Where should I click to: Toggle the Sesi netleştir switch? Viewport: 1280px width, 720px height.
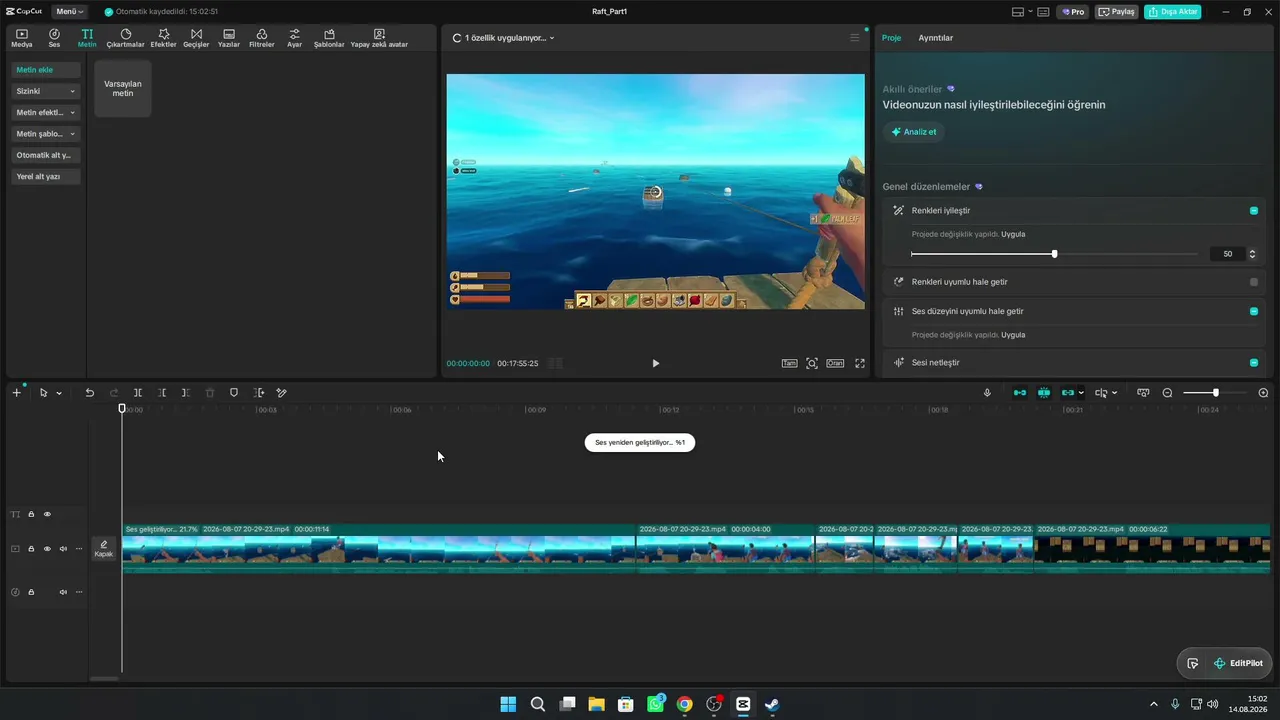(x=1254, y=362)
